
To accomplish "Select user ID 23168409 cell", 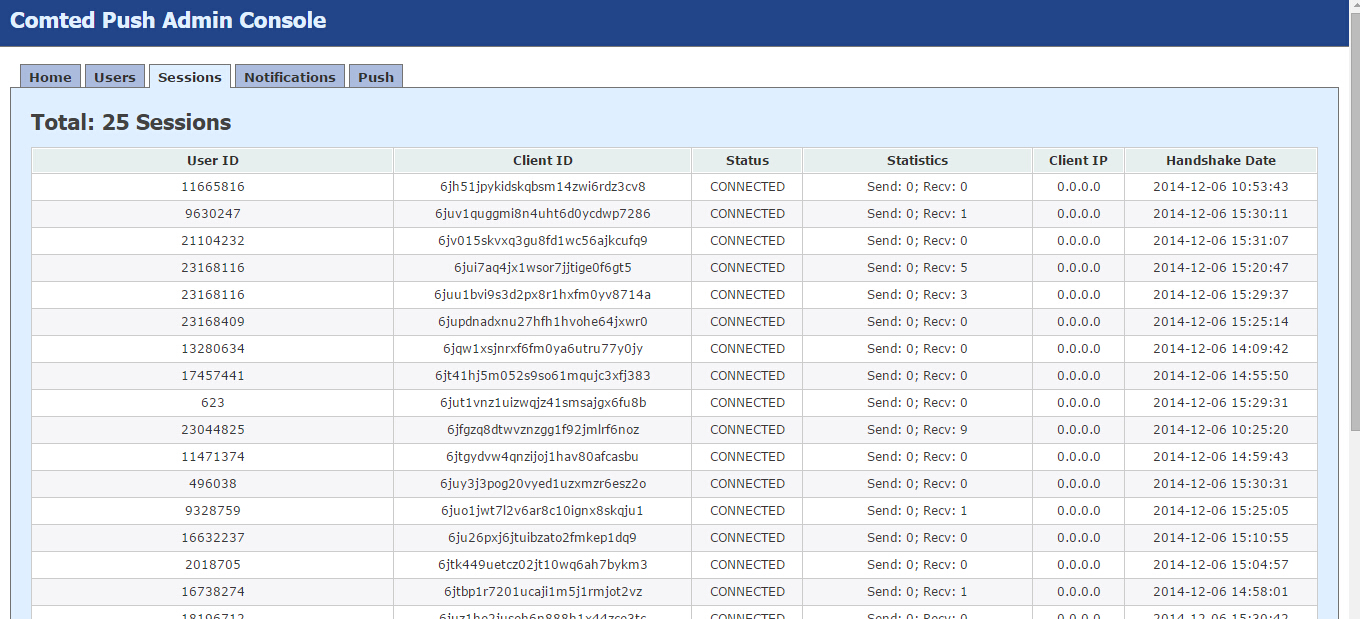I will point(213,322).
